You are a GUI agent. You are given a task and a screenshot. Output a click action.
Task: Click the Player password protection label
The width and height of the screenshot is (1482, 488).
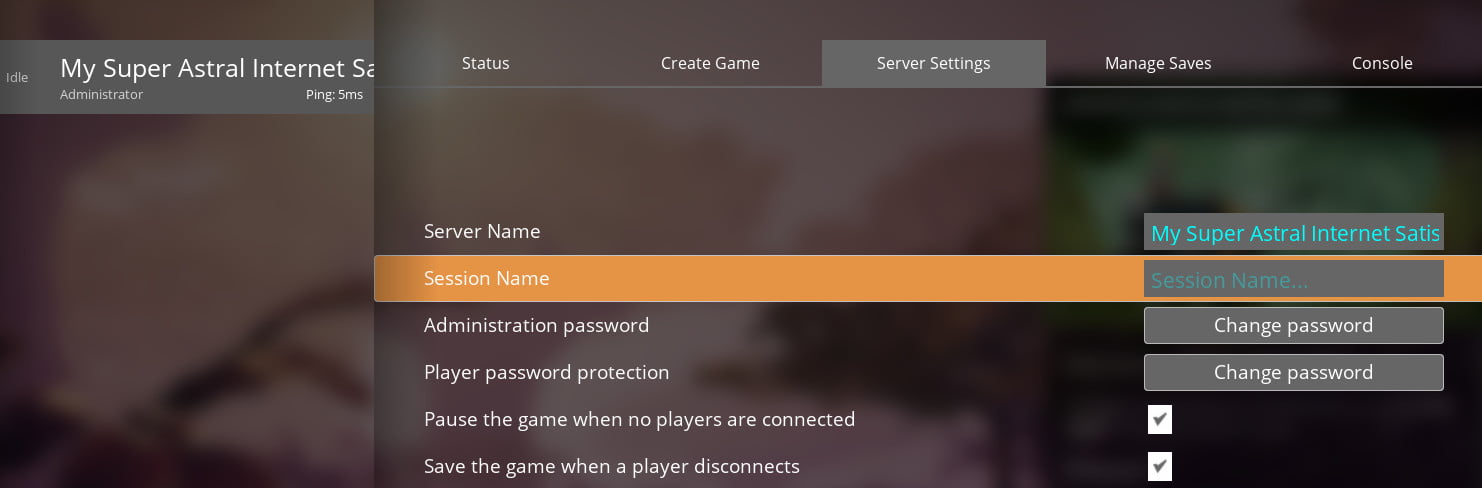click(546, 372)
